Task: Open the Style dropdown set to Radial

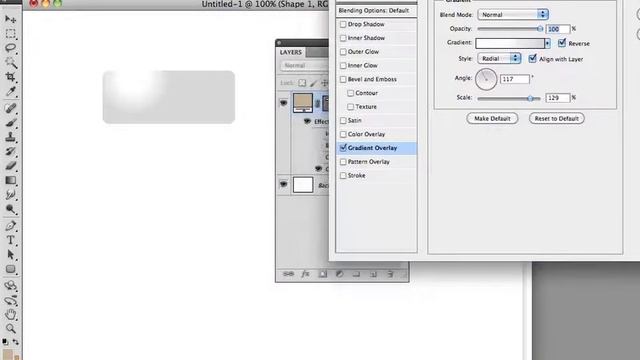Action: [499, 59]
